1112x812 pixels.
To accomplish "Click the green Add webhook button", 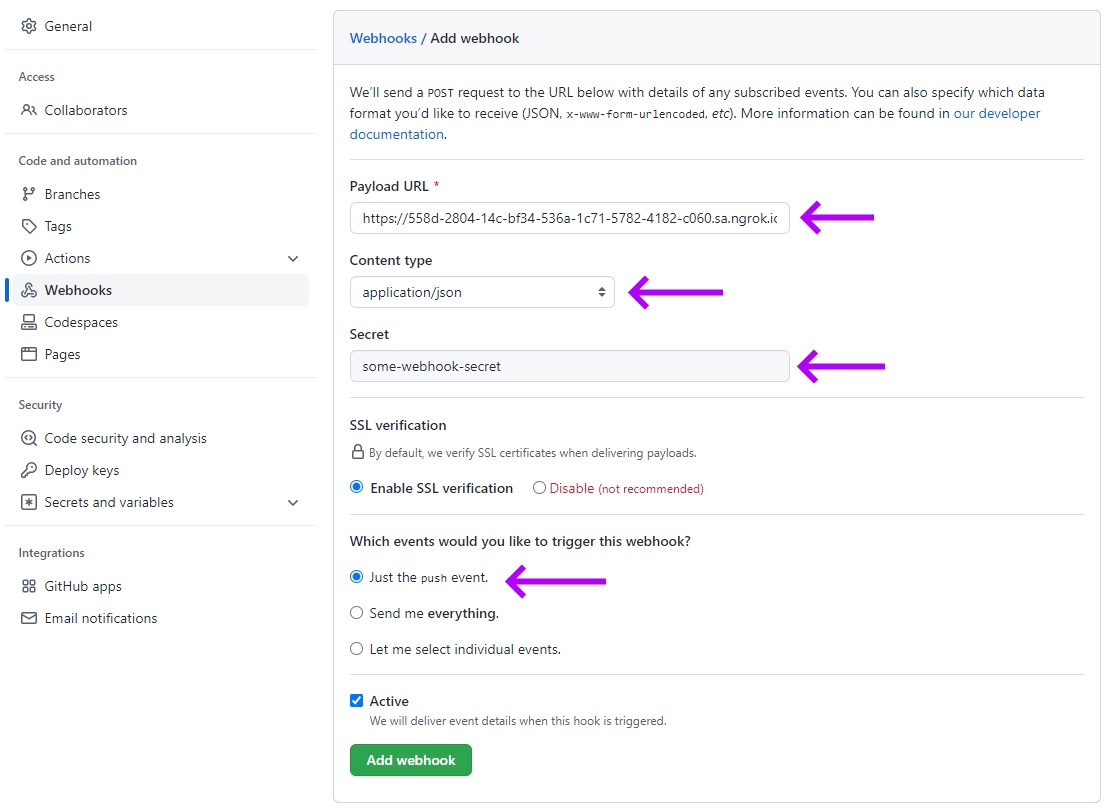I will coord(411,760).
